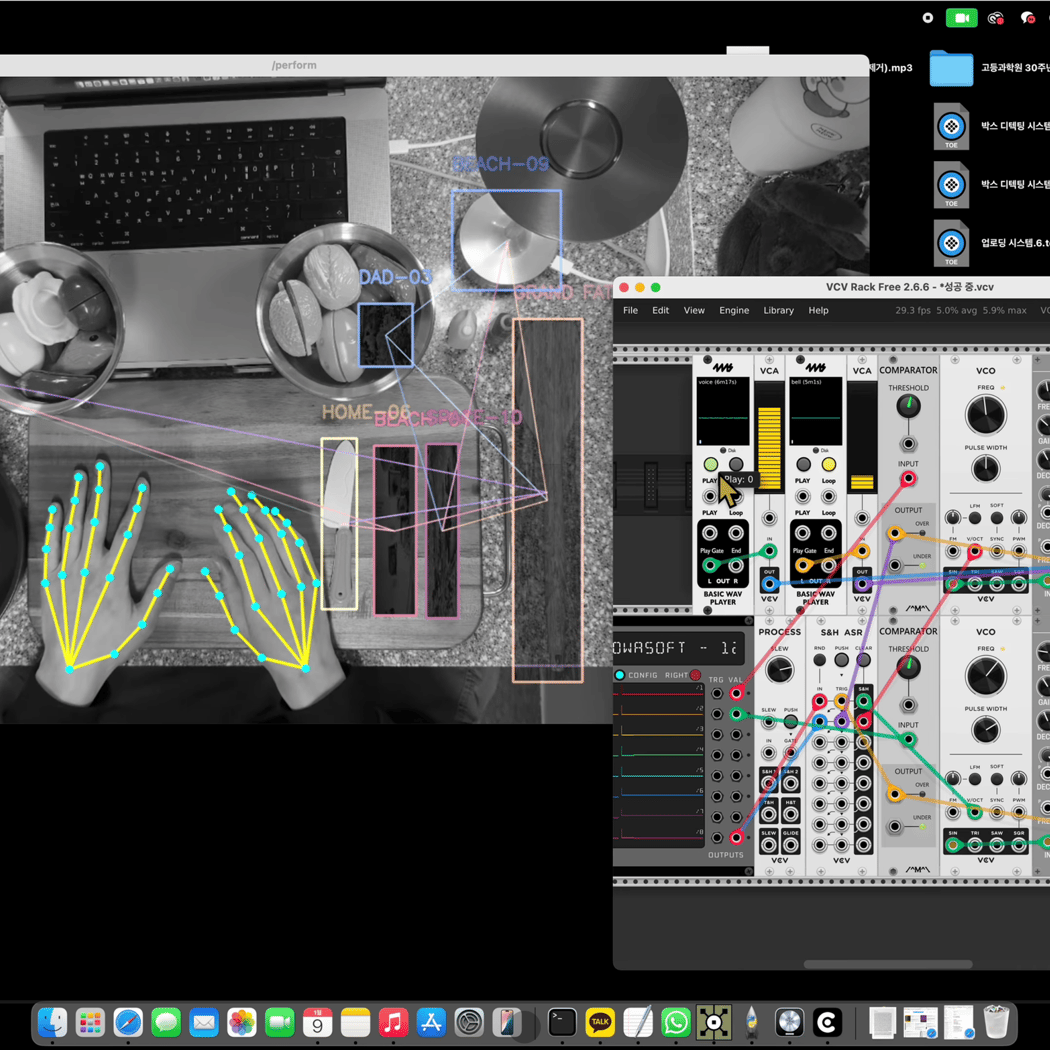Viewport: 1050px width, 1050px height.
Task: Click the green screen-recording camera icon in menu bar
Action: point(961,18)
